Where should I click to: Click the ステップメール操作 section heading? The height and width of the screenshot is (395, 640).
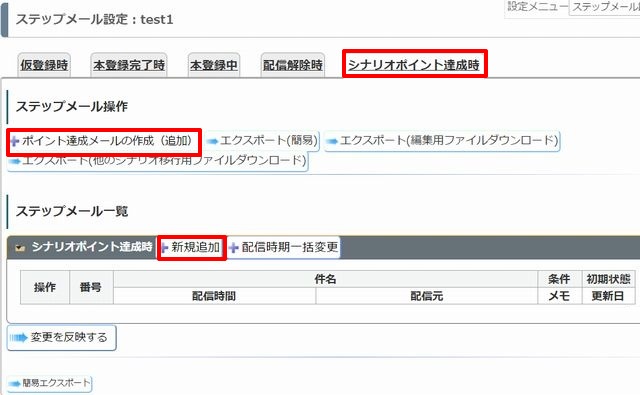[72, 107]
